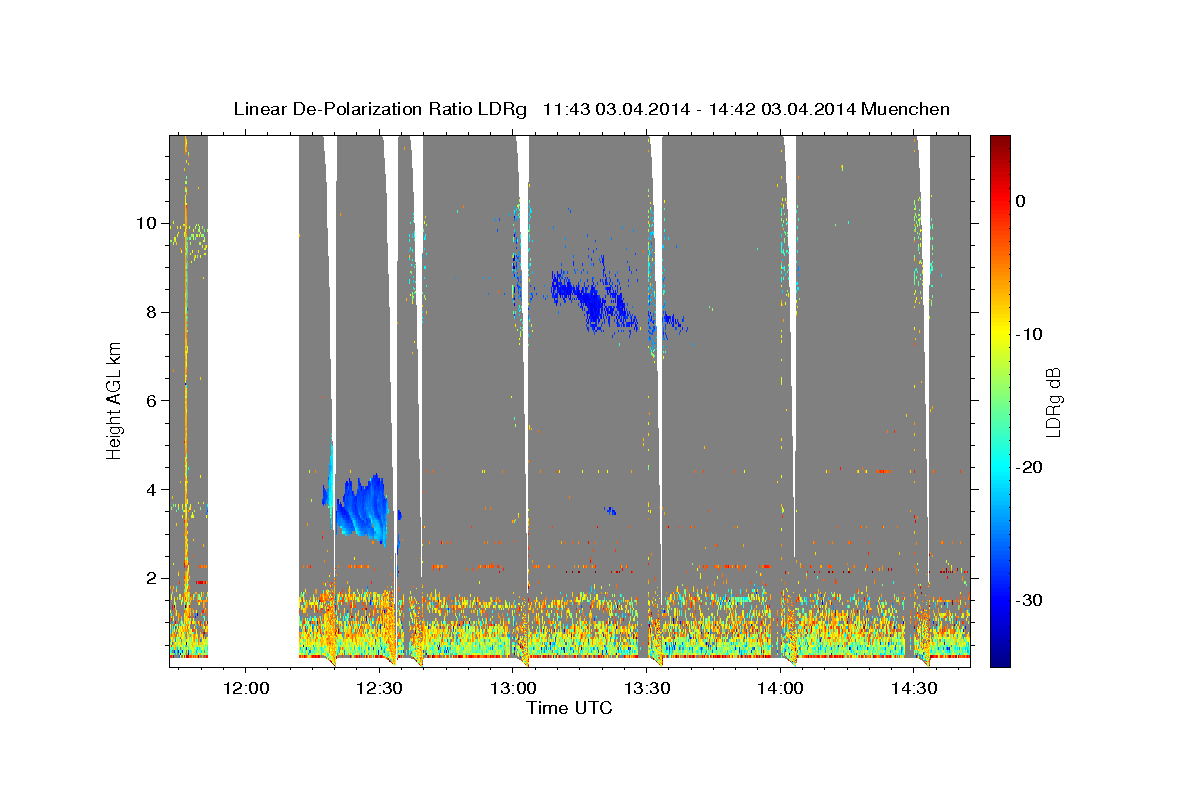Select the 13:30 time tick label
Screen dimensions: 1200x800
[647, 688]
